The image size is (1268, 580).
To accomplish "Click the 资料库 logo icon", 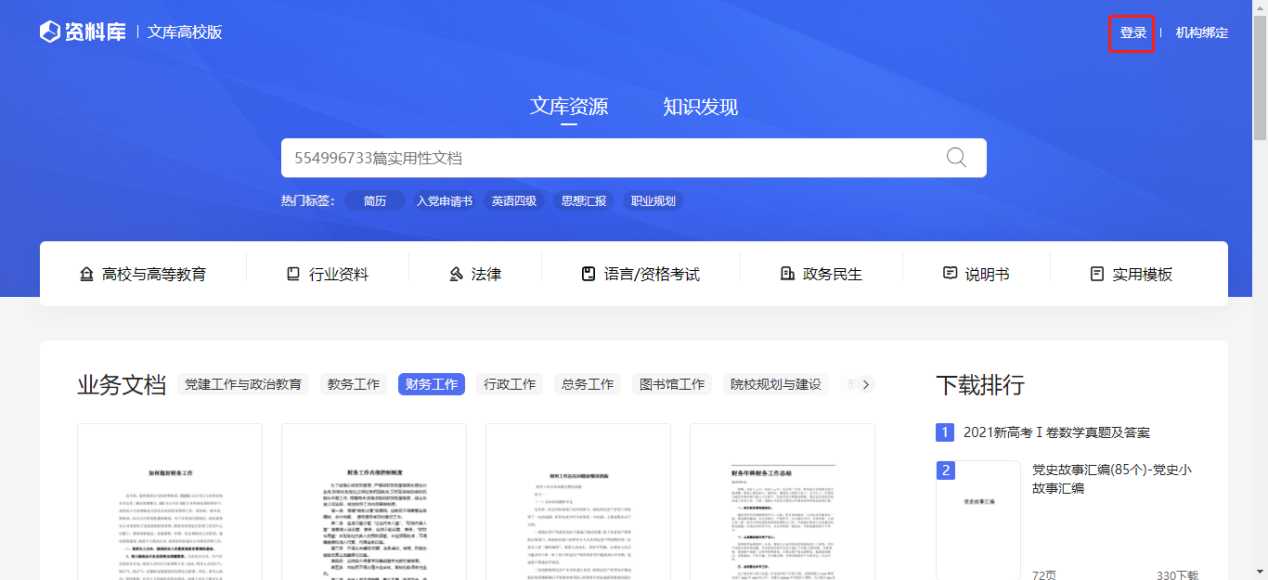I will coord(50,32).
